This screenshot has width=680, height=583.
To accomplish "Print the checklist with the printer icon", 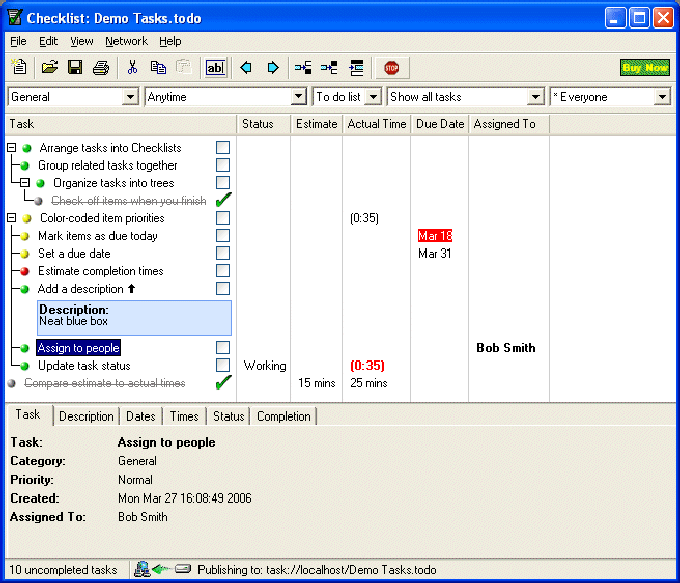I will [x=101, y=68].
